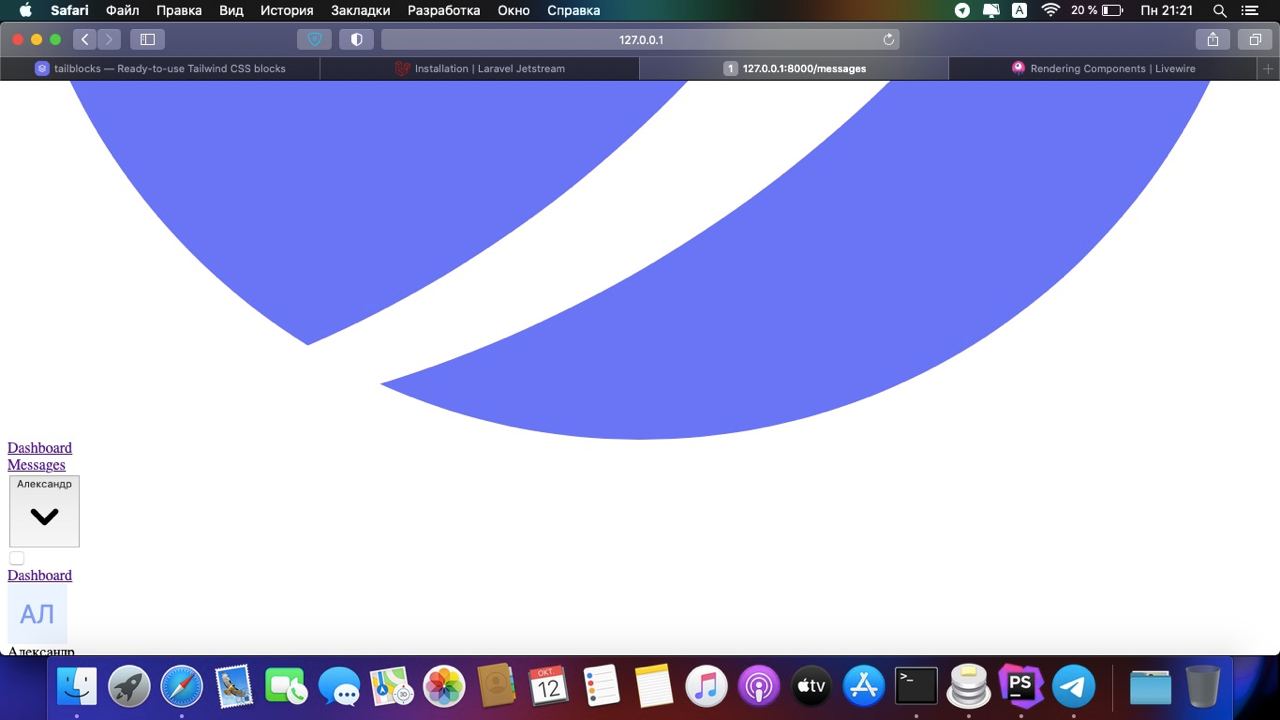The image size is (1280, 720).
Task: Switch to the Installation Laravel Jetstream tab
Action: tap(479, 68)
